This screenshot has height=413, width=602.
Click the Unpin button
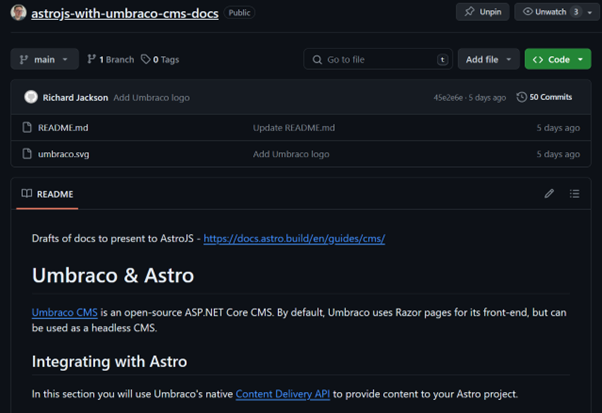[483, 12]
